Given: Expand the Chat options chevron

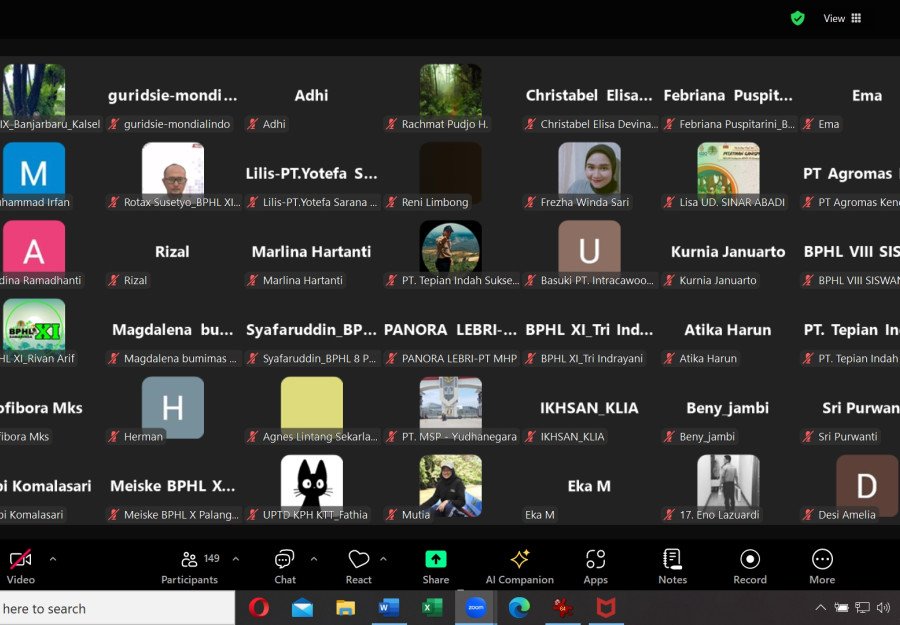Looking at the screenshot, I should point(314,559).
